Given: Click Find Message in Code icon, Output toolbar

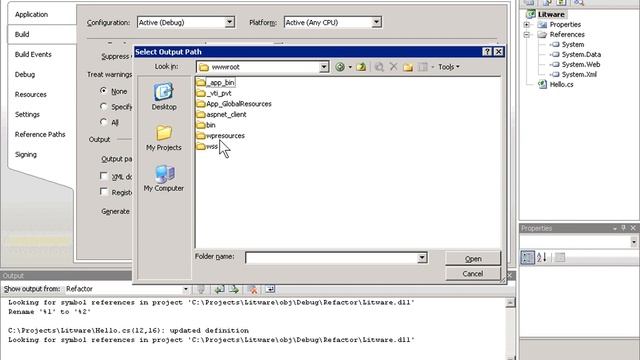Looking at the screenshot, I should 201,289.
